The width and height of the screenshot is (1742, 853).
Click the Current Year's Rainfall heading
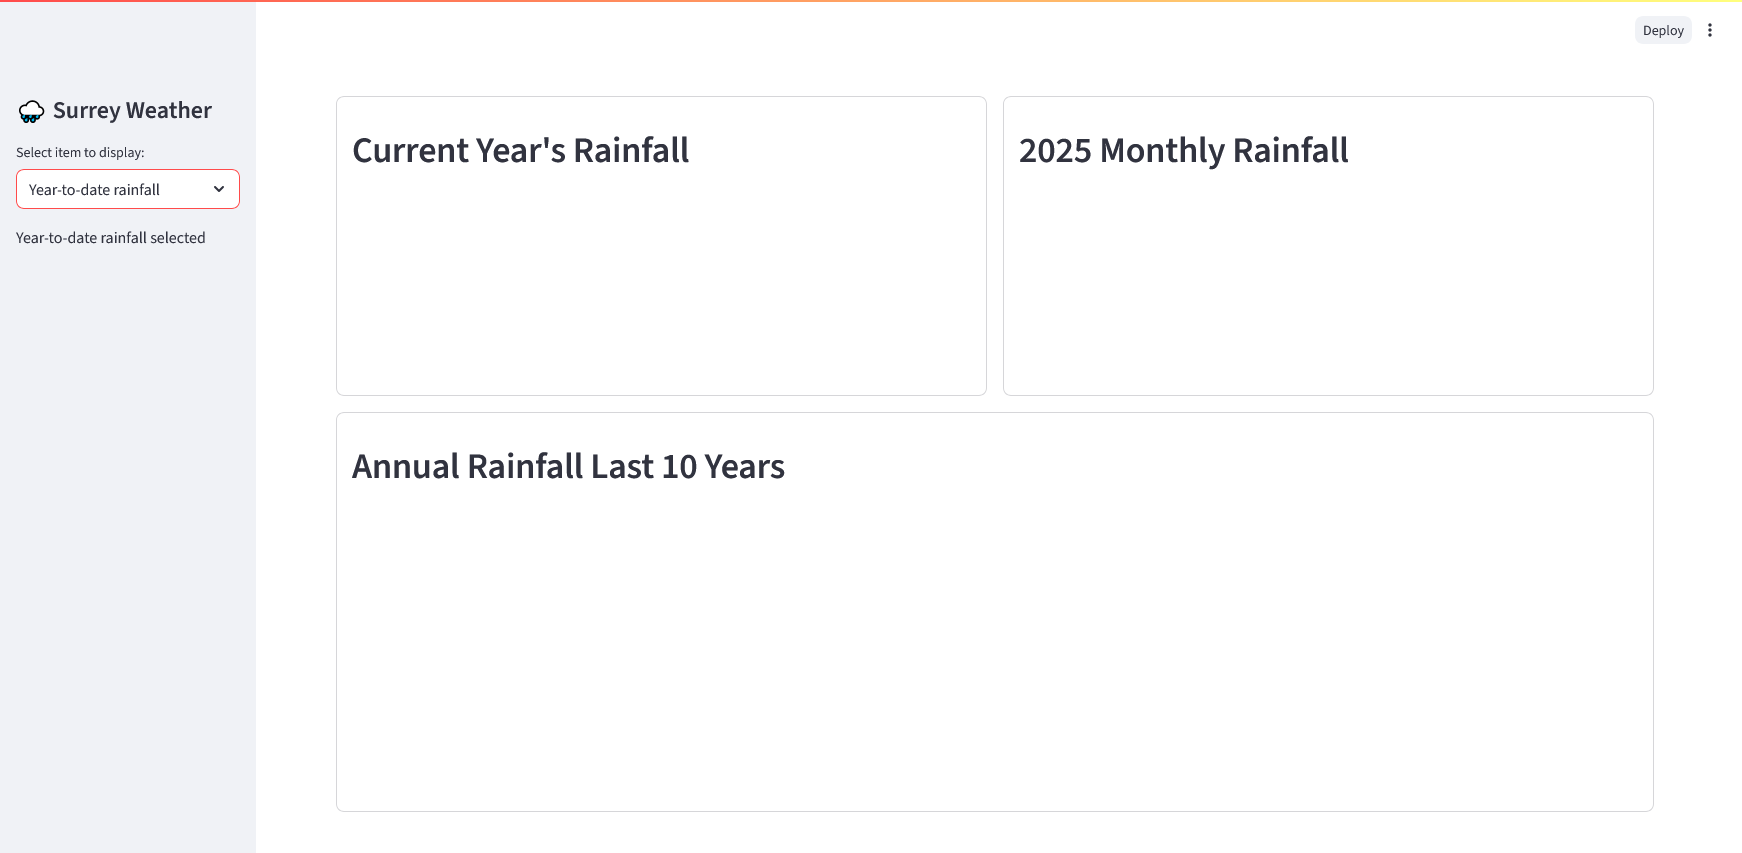(520, 150)
